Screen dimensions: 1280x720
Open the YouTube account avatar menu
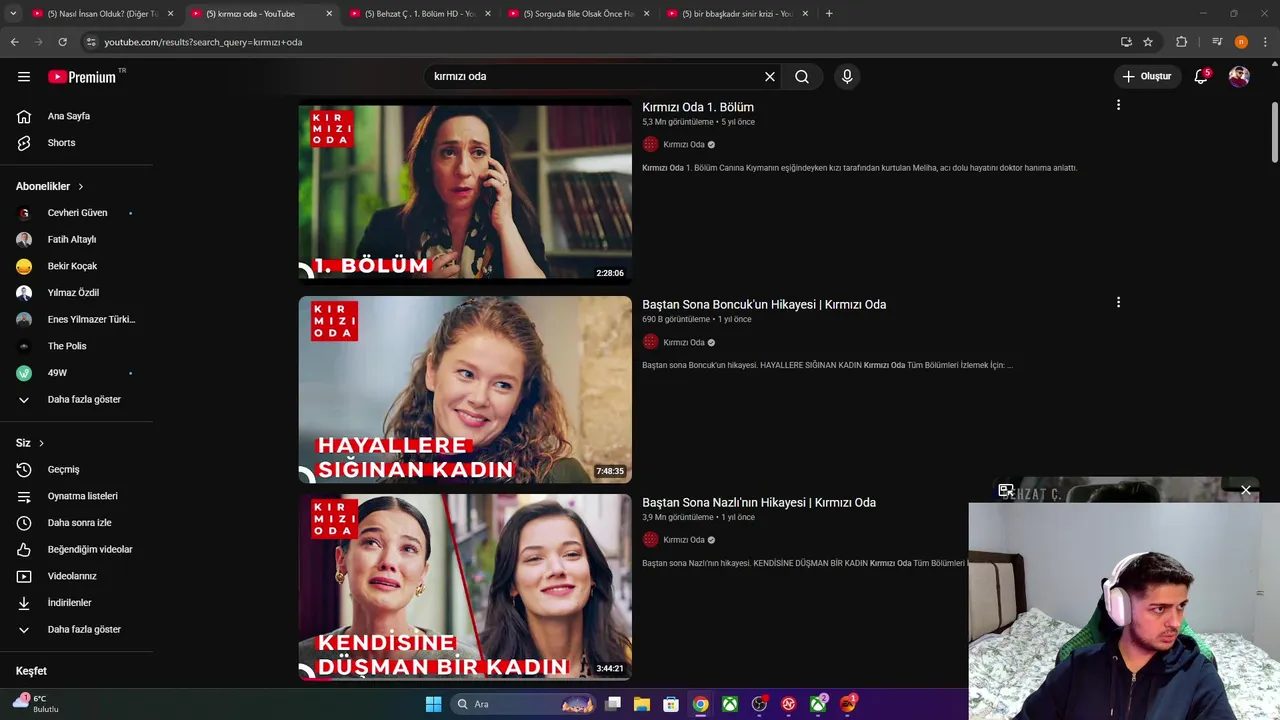pos(1239,76)
